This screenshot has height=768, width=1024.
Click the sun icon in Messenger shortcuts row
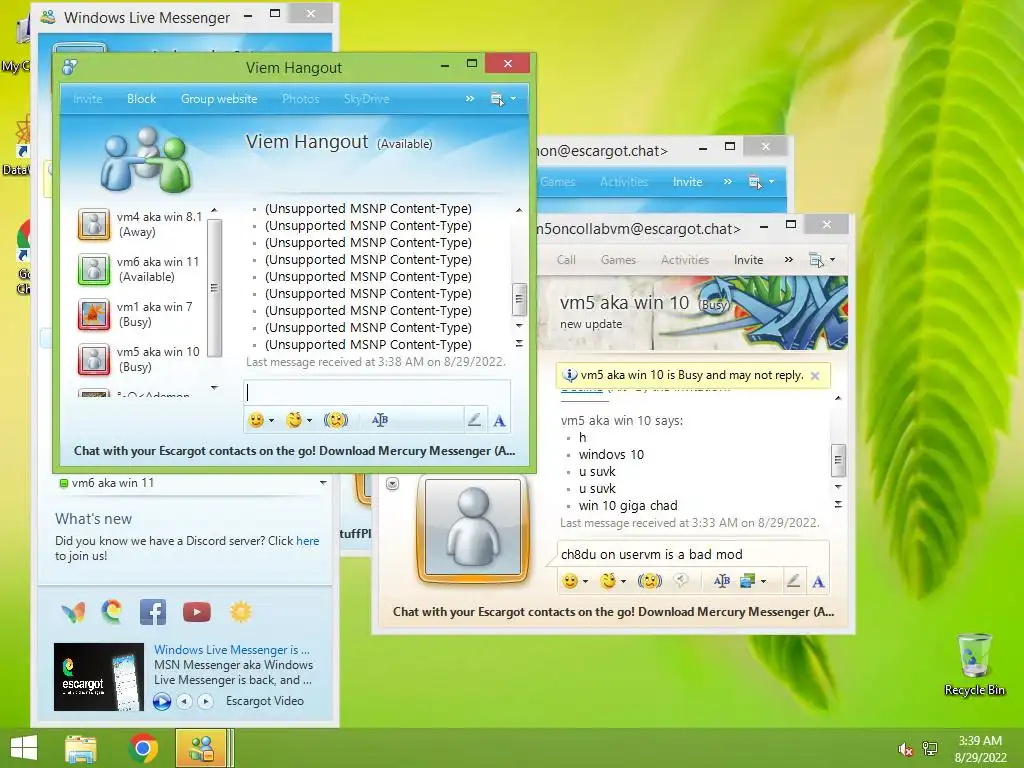240,612
